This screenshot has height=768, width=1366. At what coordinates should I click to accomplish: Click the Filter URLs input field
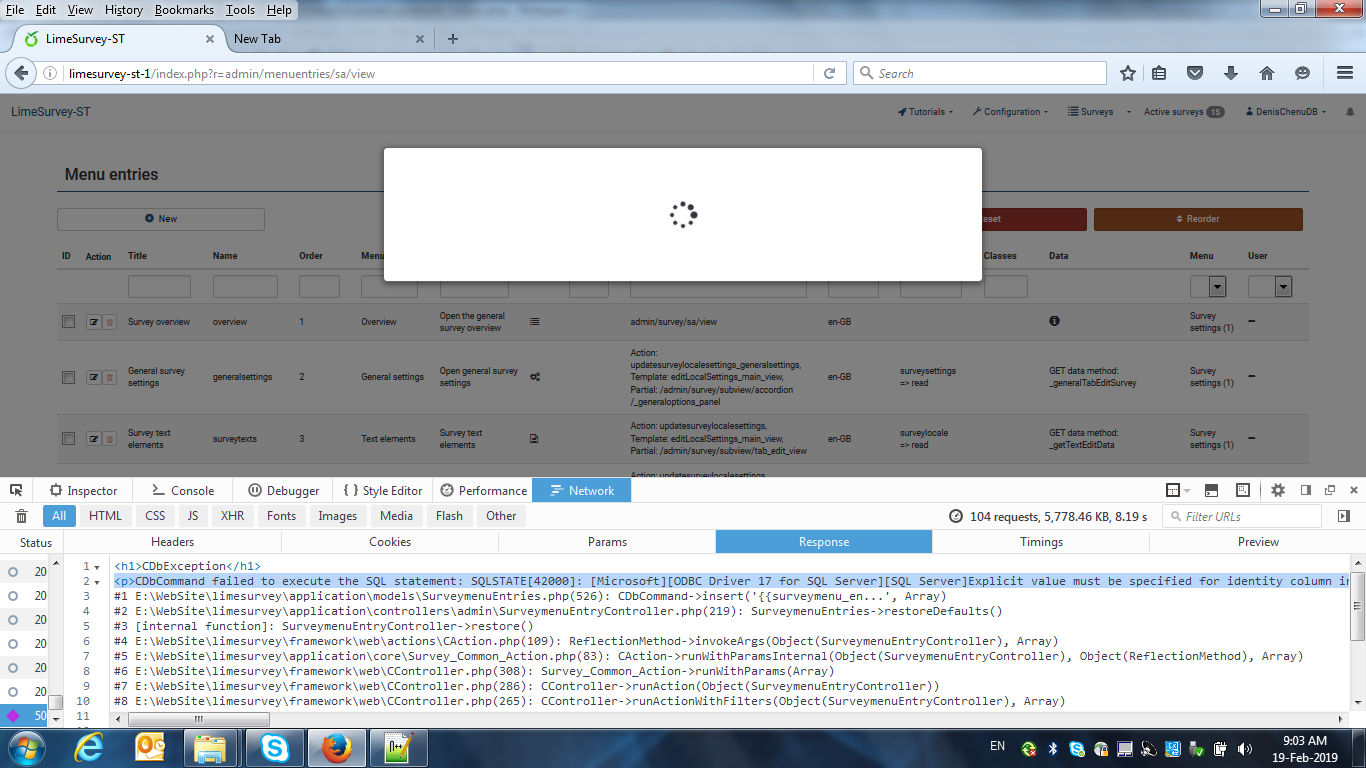coord(1244,516)
